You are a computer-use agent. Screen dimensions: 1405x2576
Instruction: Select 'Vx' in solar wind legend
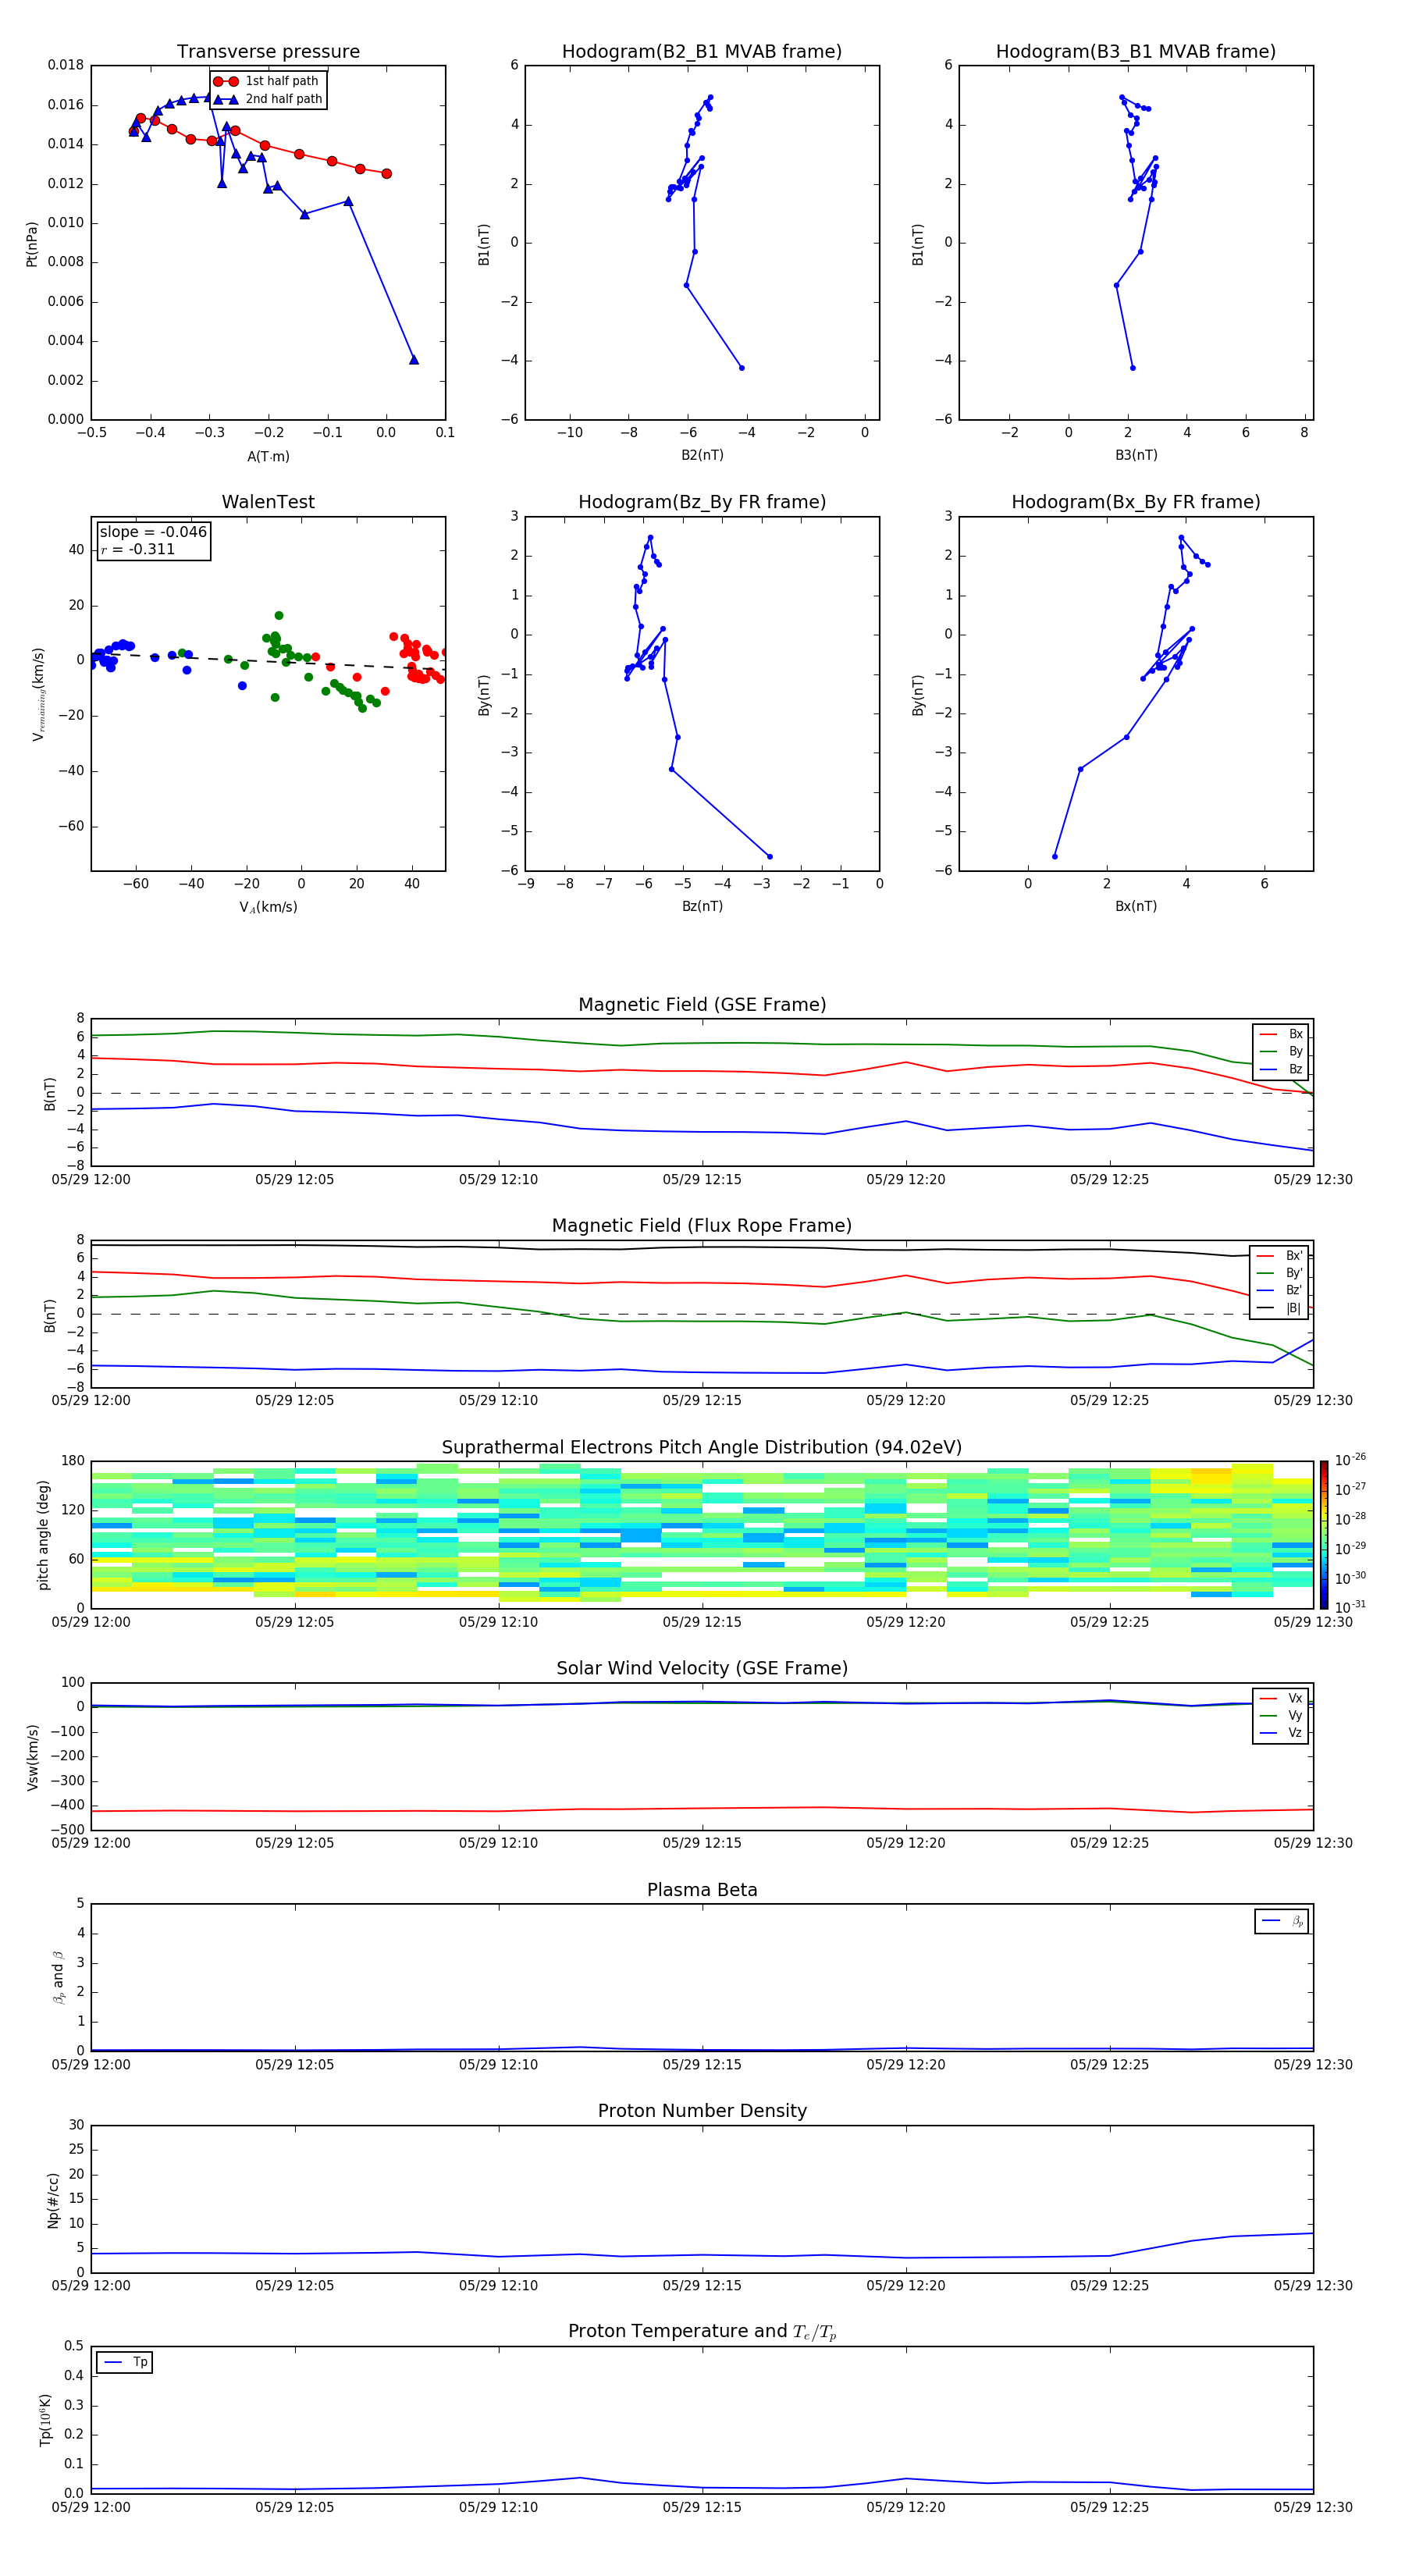click(1281, 1698)
